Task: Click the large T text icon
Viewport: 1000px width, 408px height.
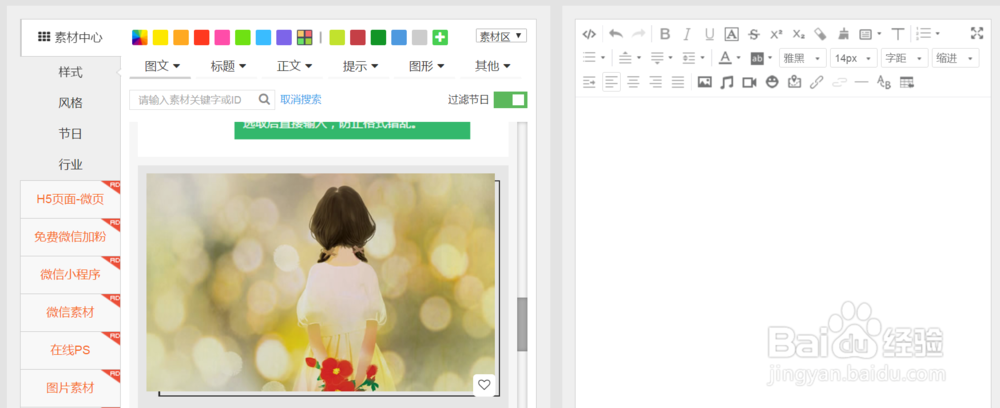Action: (x=897, y=34)
